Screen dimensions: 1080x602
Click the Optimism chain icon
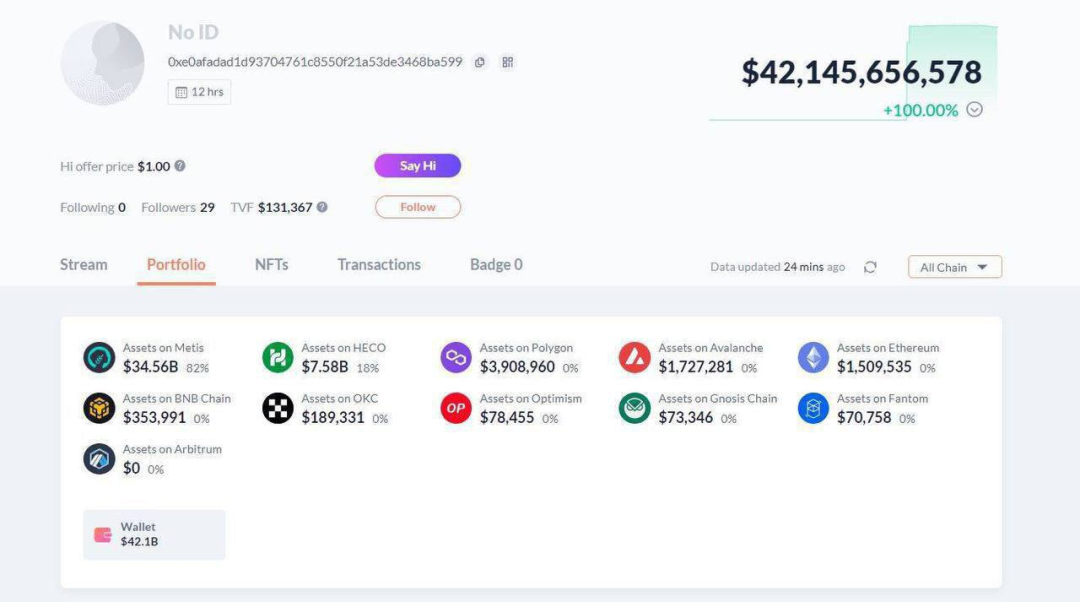(456, 408)
